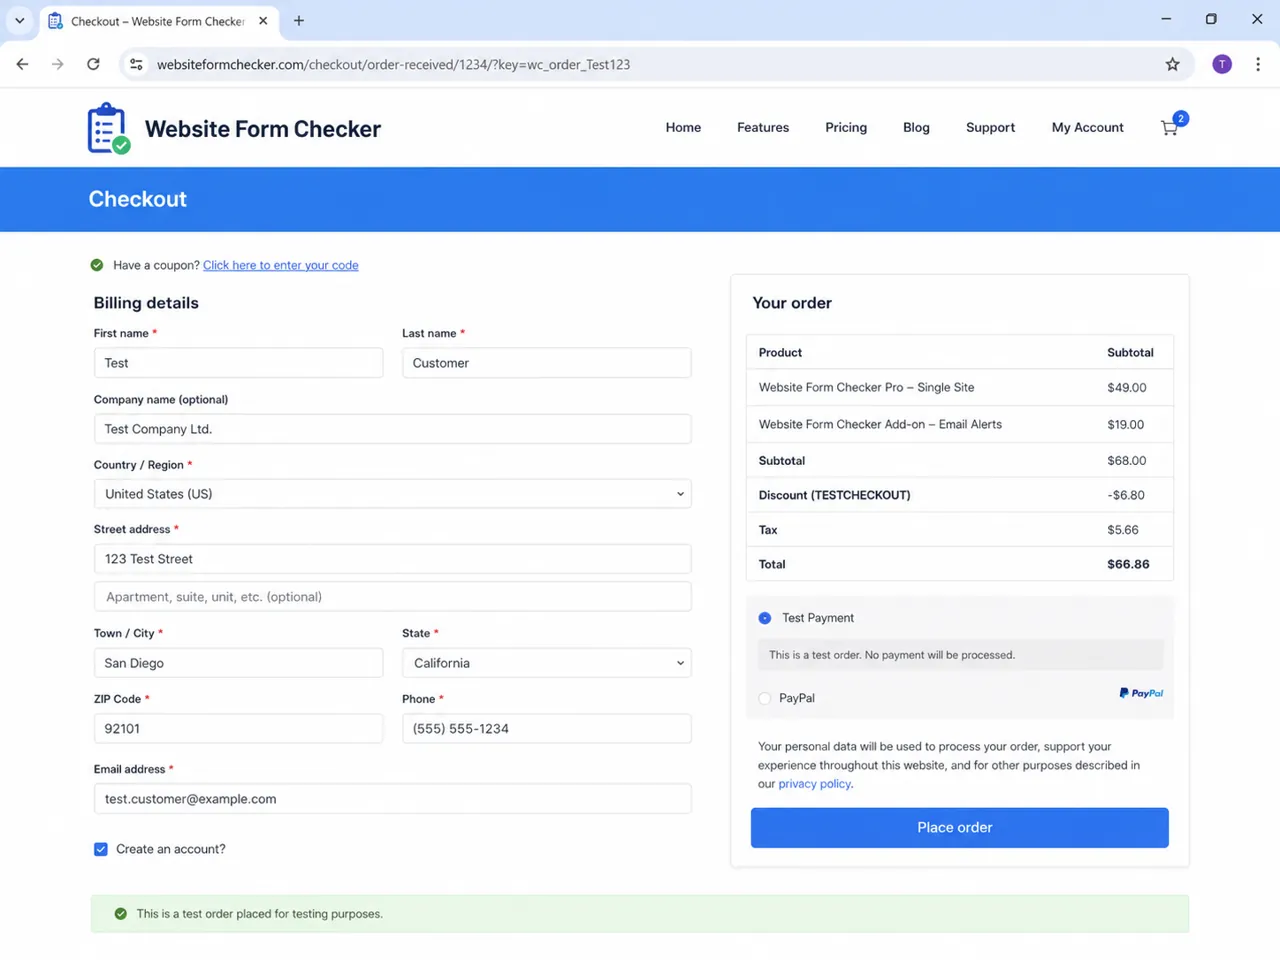Go to the Home menu item
The width and height of the screenshot is (1280, 960).
(x=683, y=127)
